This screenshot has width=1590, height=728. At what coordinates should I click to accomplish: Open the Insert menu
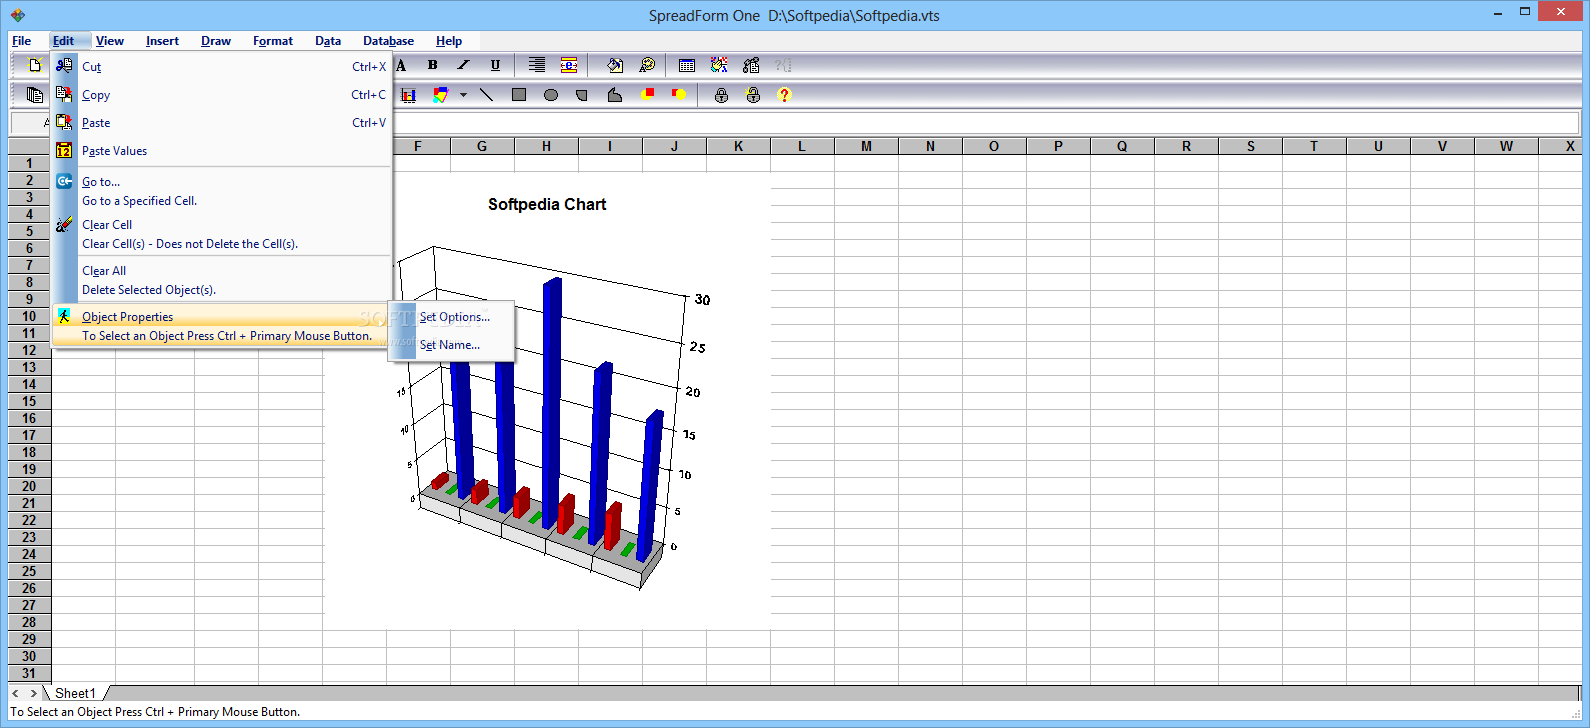162,41
